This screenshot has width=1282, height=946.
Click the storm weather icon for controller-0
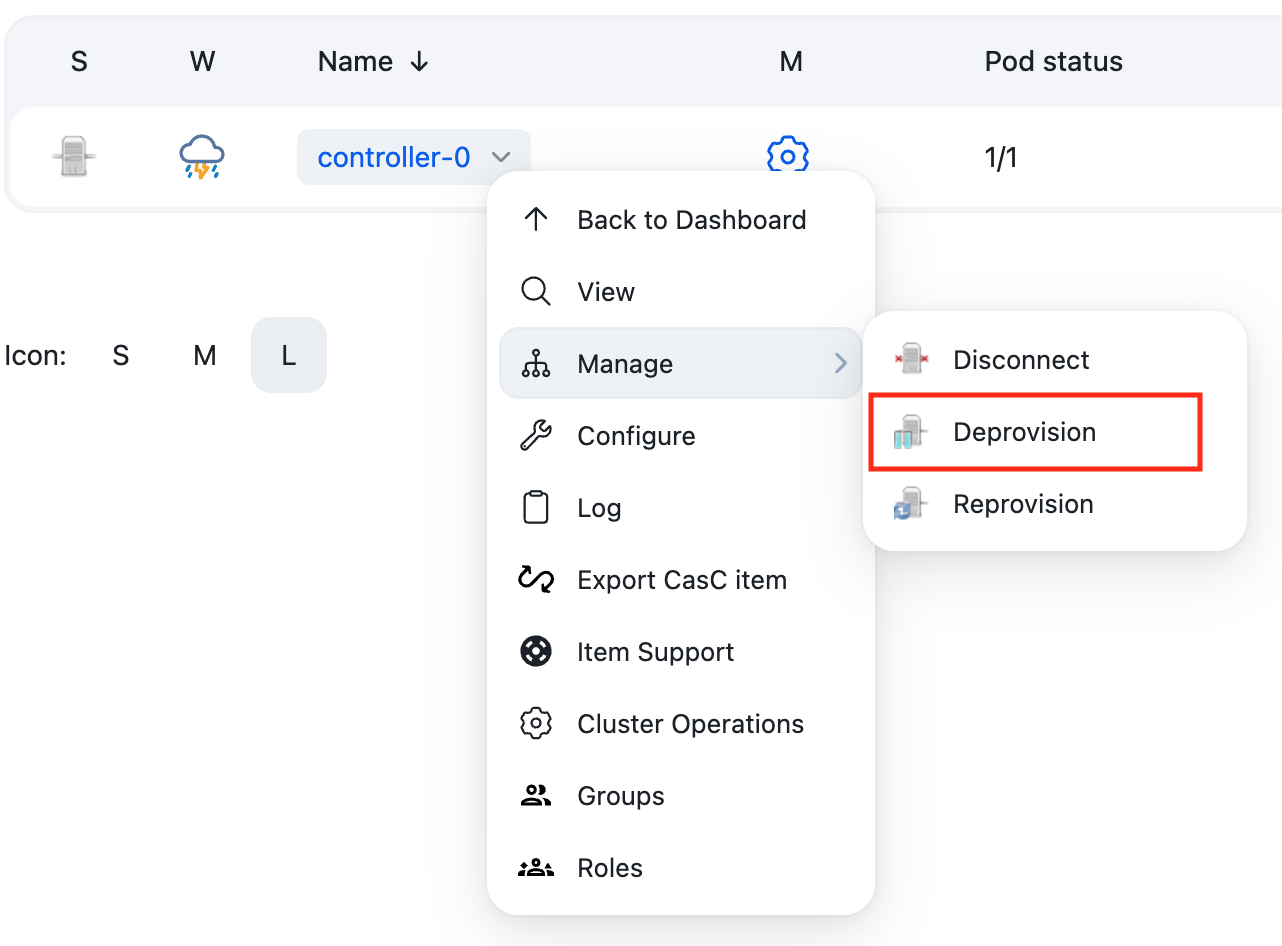click(202, 158)
